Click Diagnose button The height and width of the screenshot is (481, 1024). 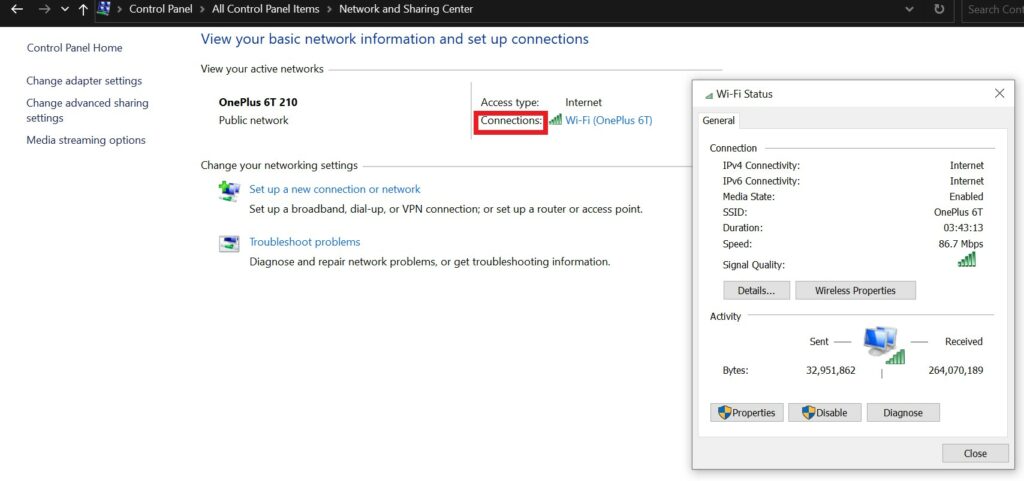(x=903, y=412)
